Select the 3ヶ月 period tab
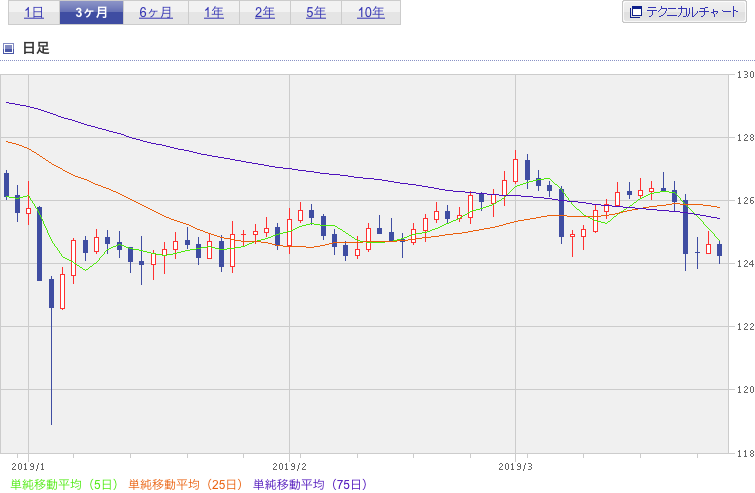 click(91, 12)
